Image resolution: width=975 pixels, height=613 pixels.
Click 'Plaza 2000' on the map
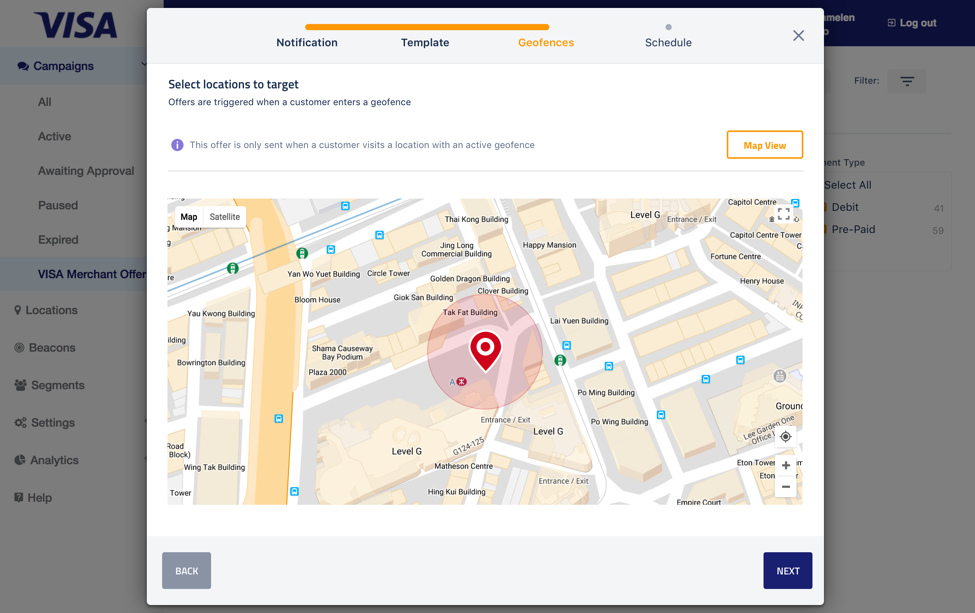click(x=328, y=372)
